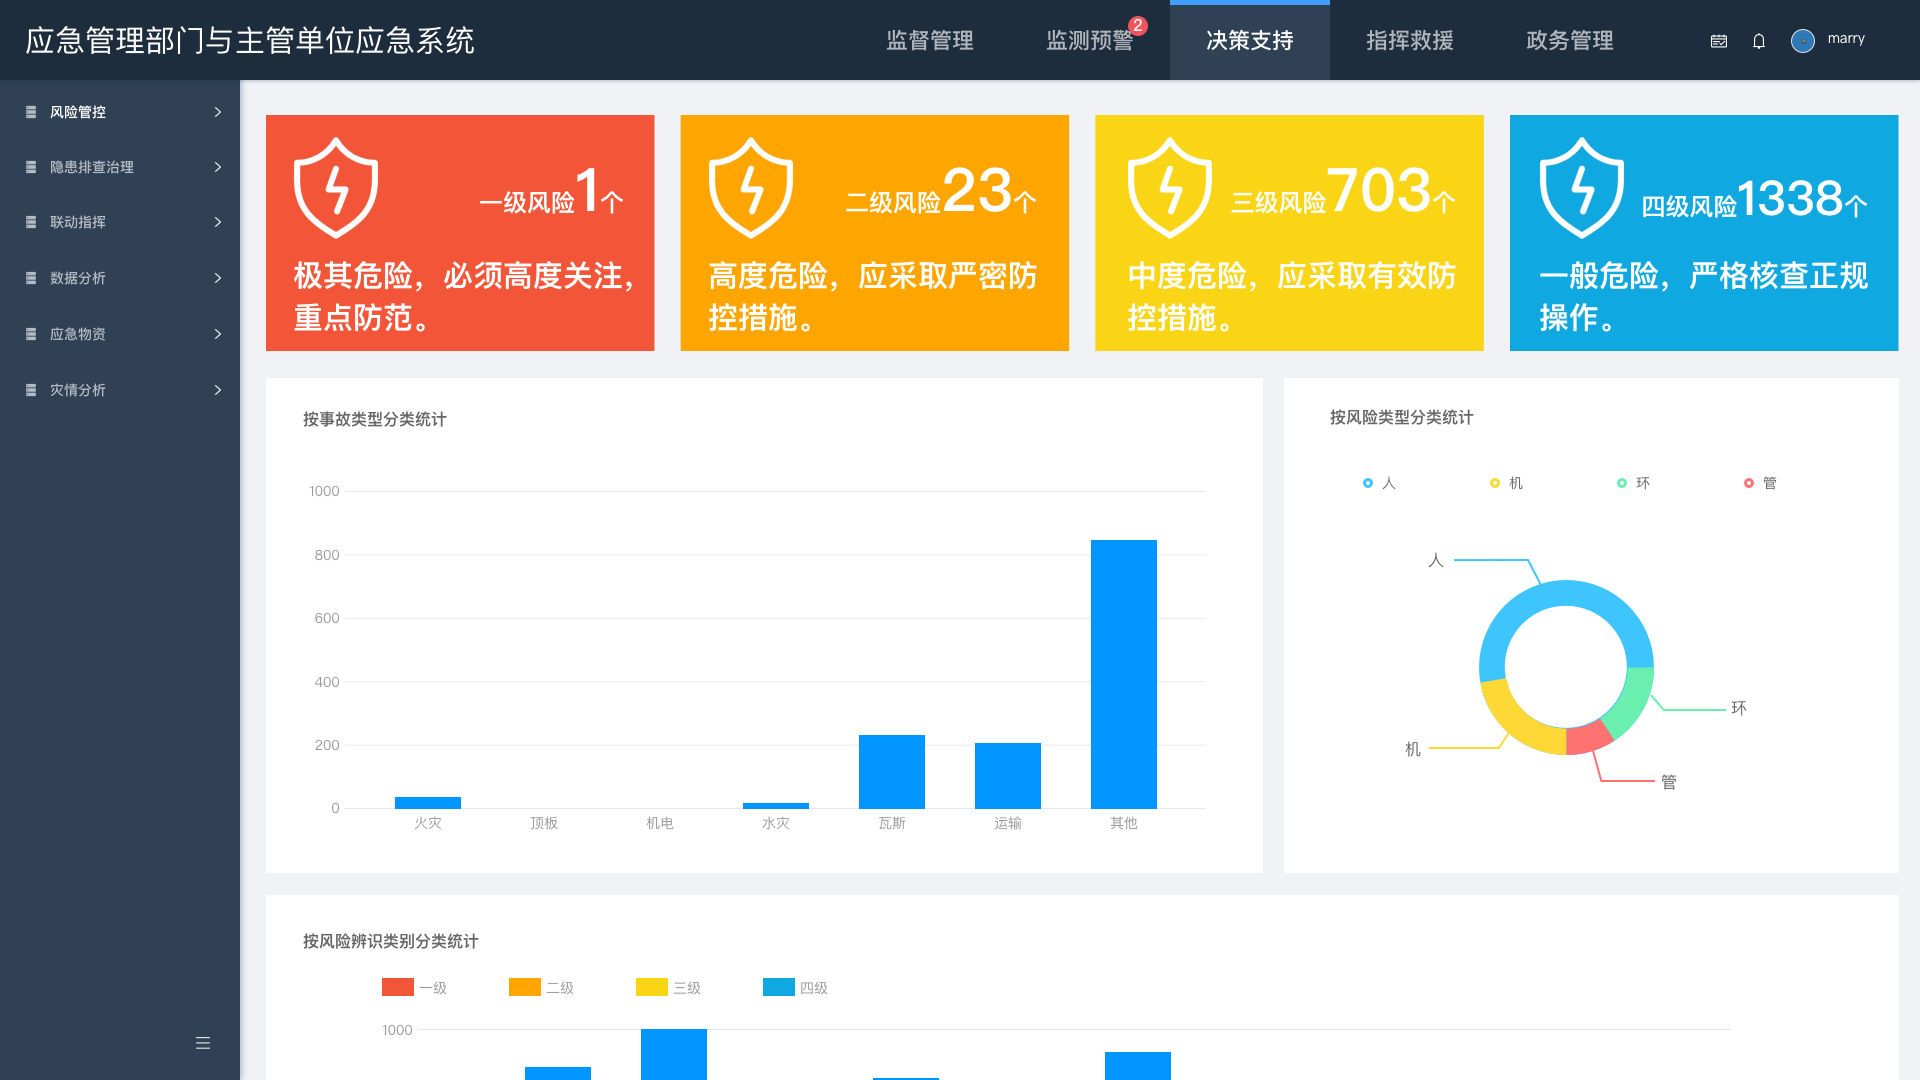Click the notification bell icon
Viewport: 1920px width, 1080px height.
(1759, 41)
